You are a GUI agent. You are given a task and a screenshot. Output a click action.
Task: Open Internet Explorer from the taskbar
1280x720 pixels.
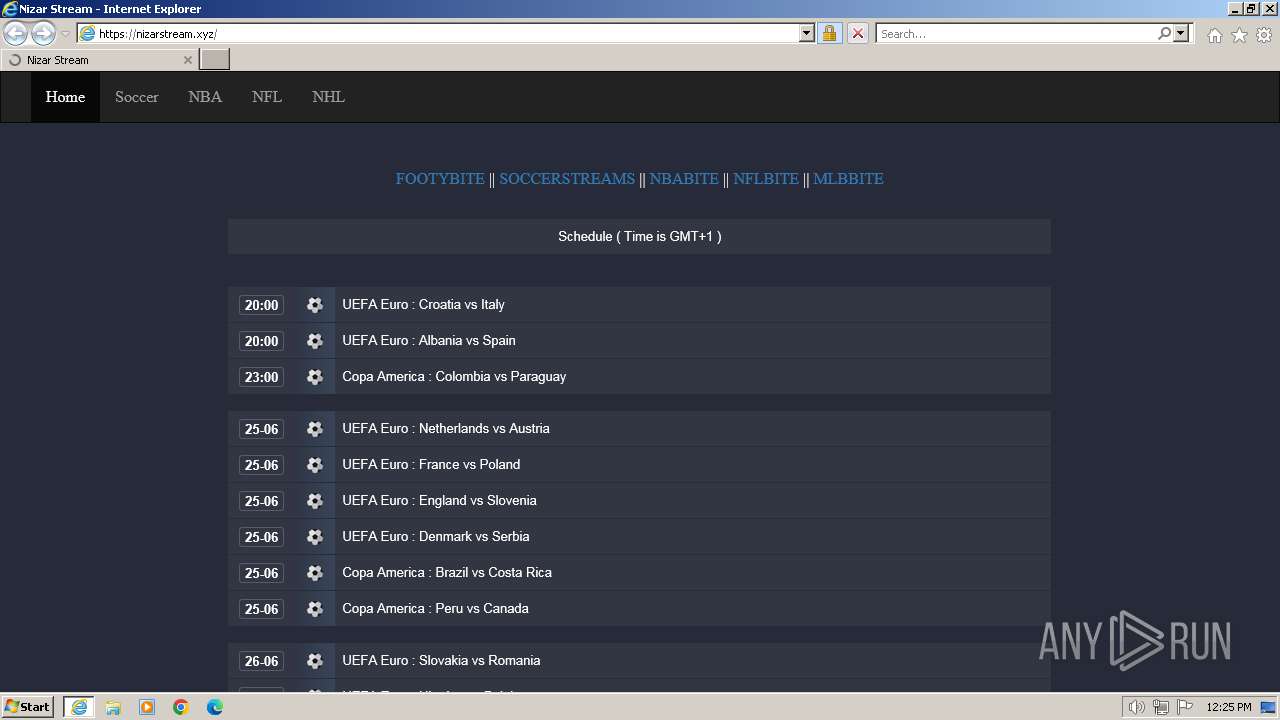[78, 707]
